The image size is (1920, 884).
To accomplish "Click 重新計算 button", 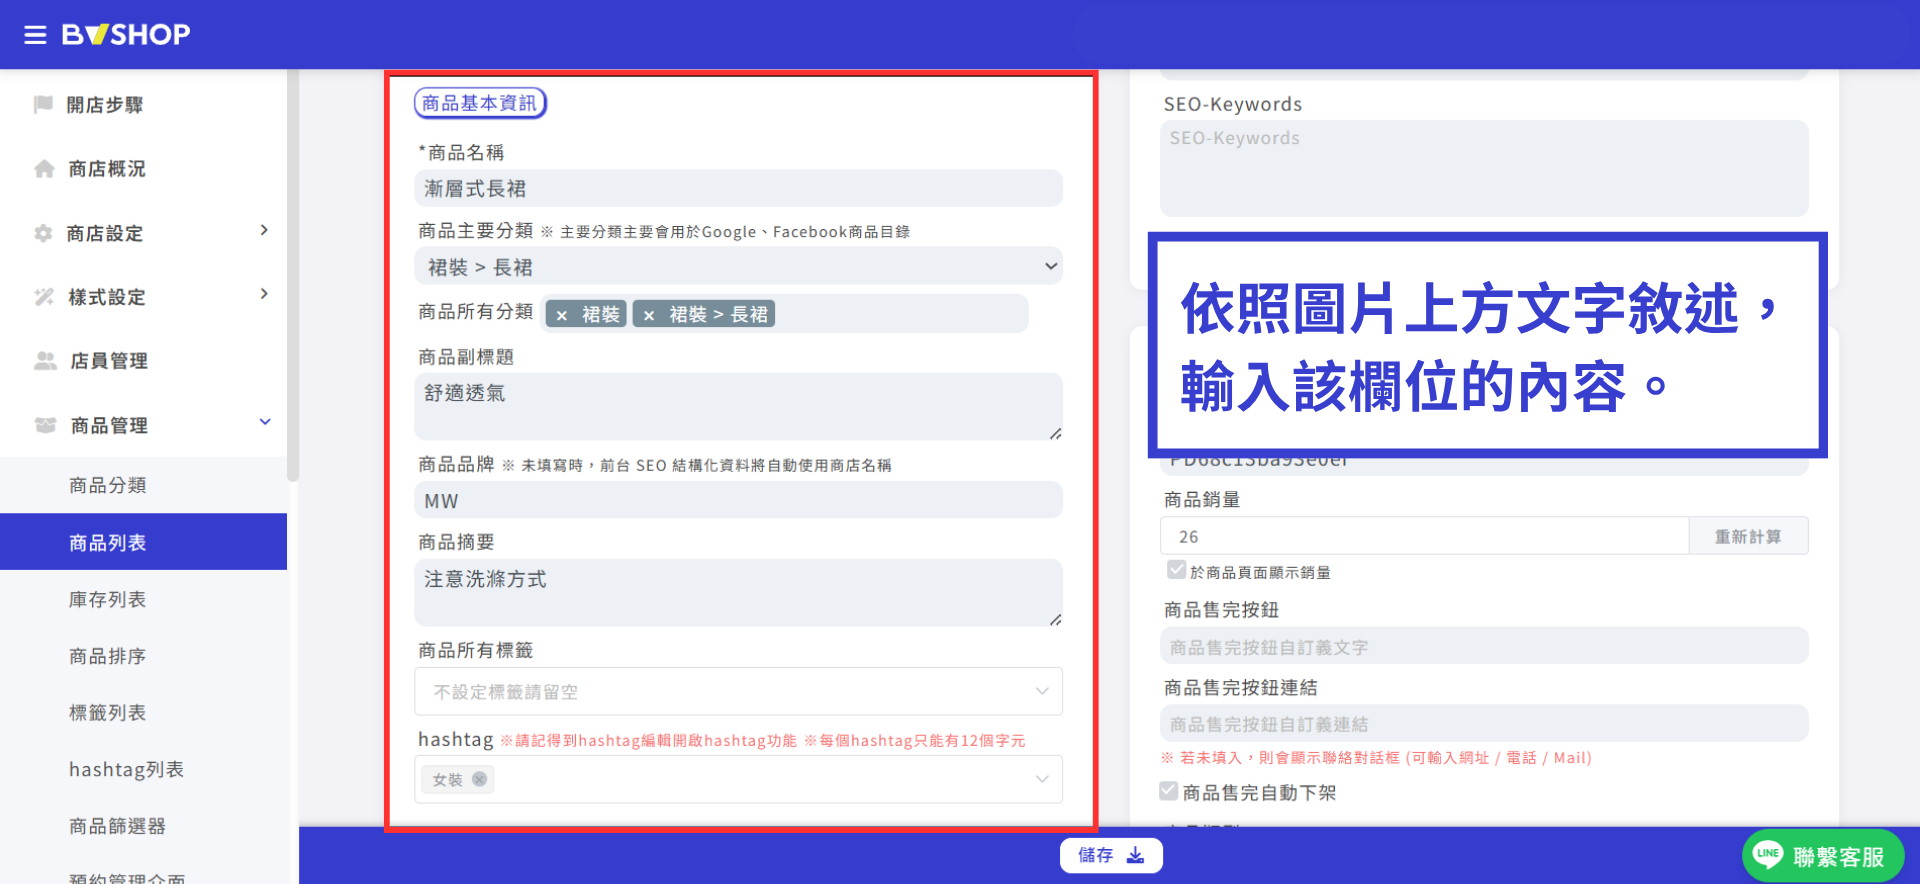I will coord(1748,536).
